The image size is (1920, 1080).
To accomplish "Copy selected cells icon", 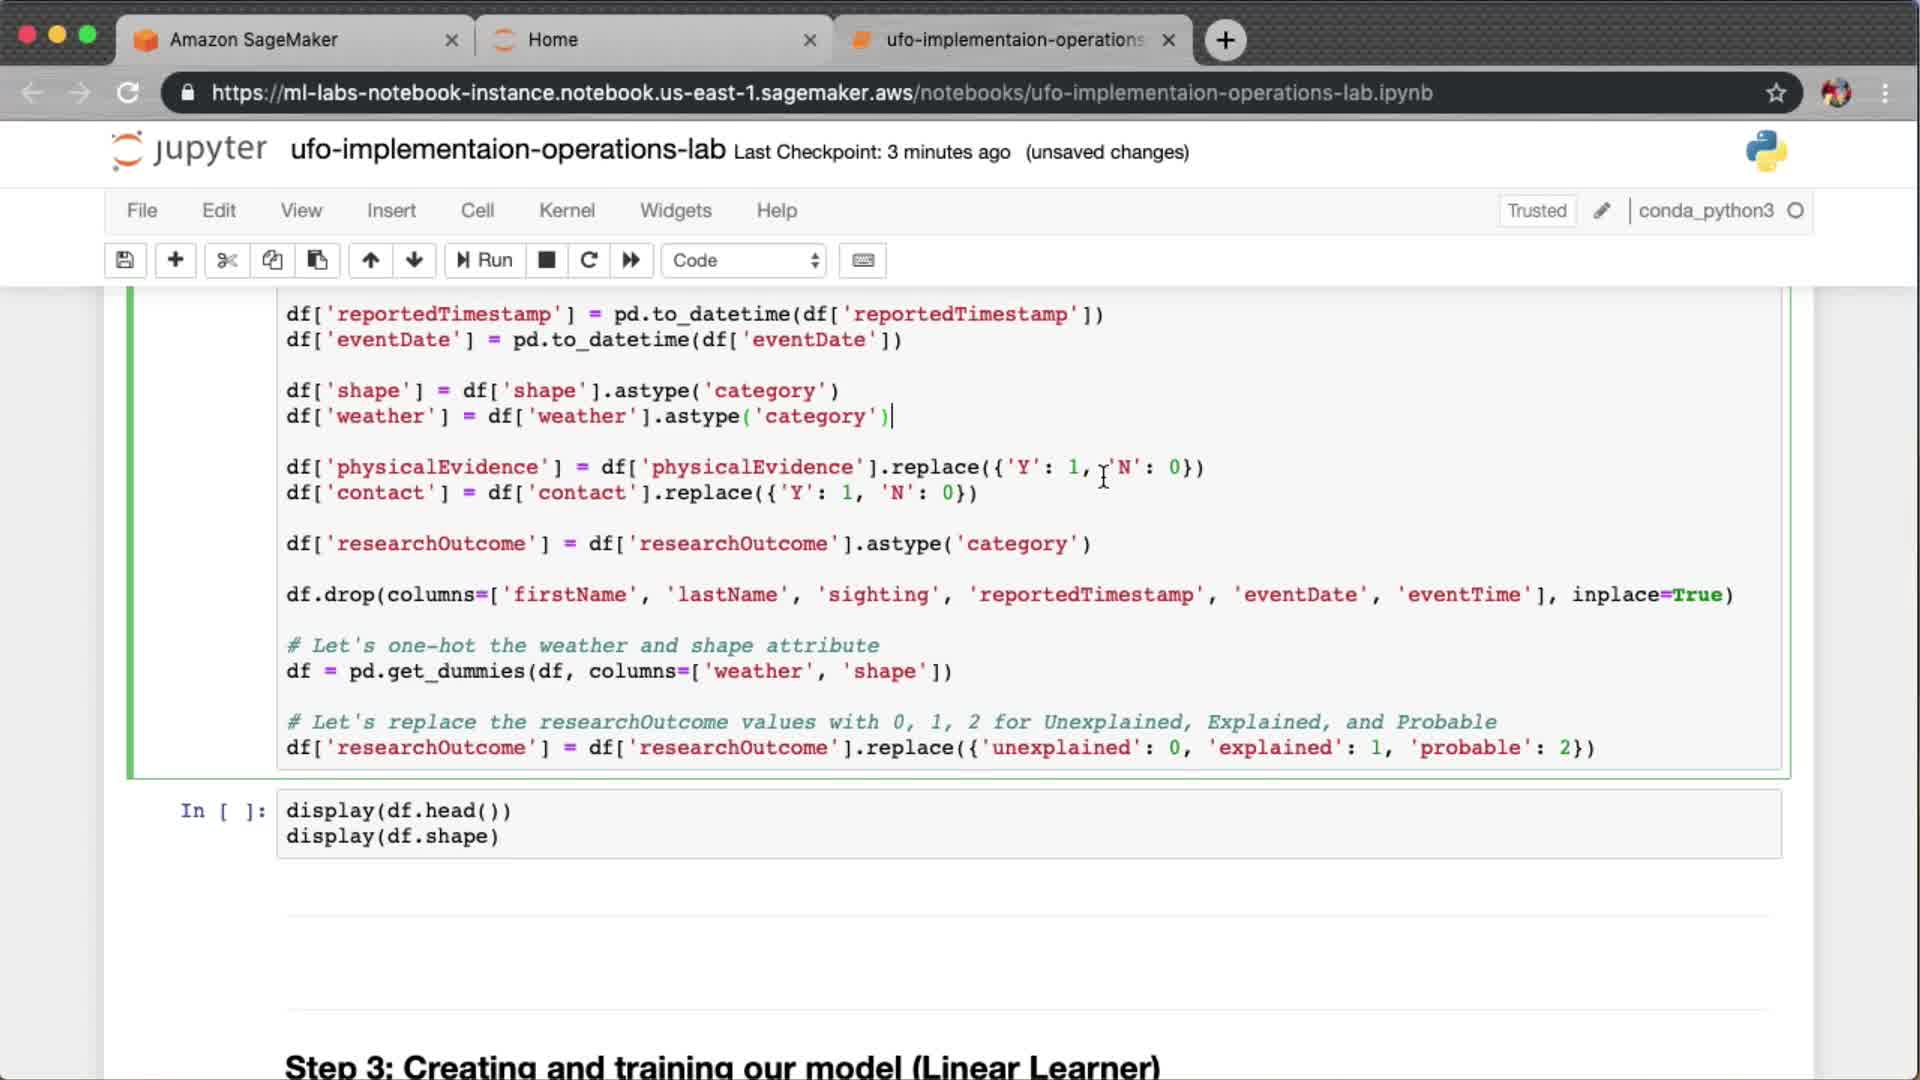I will [272, 260].
